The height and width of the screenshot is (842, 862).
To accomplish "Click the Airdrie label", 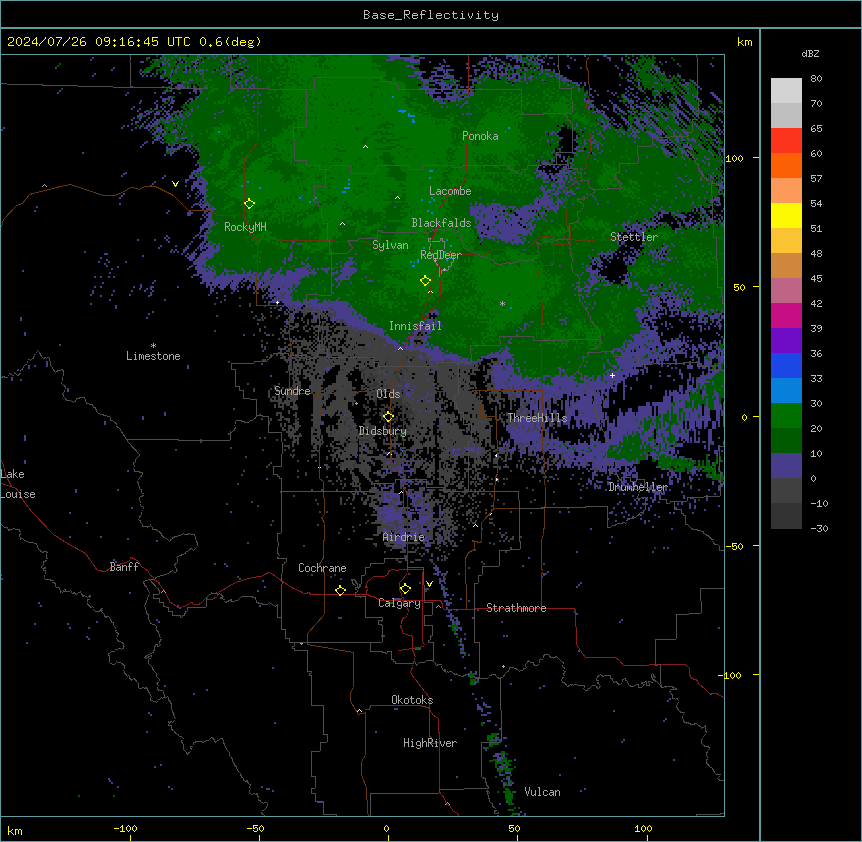I will click(404, 537).
